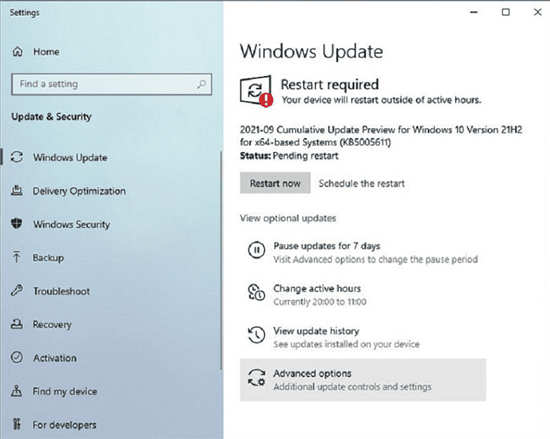The height and width of the screenshot is (439, 550).
Task: Click Schedule the restart link
Action: pos(362,183)
